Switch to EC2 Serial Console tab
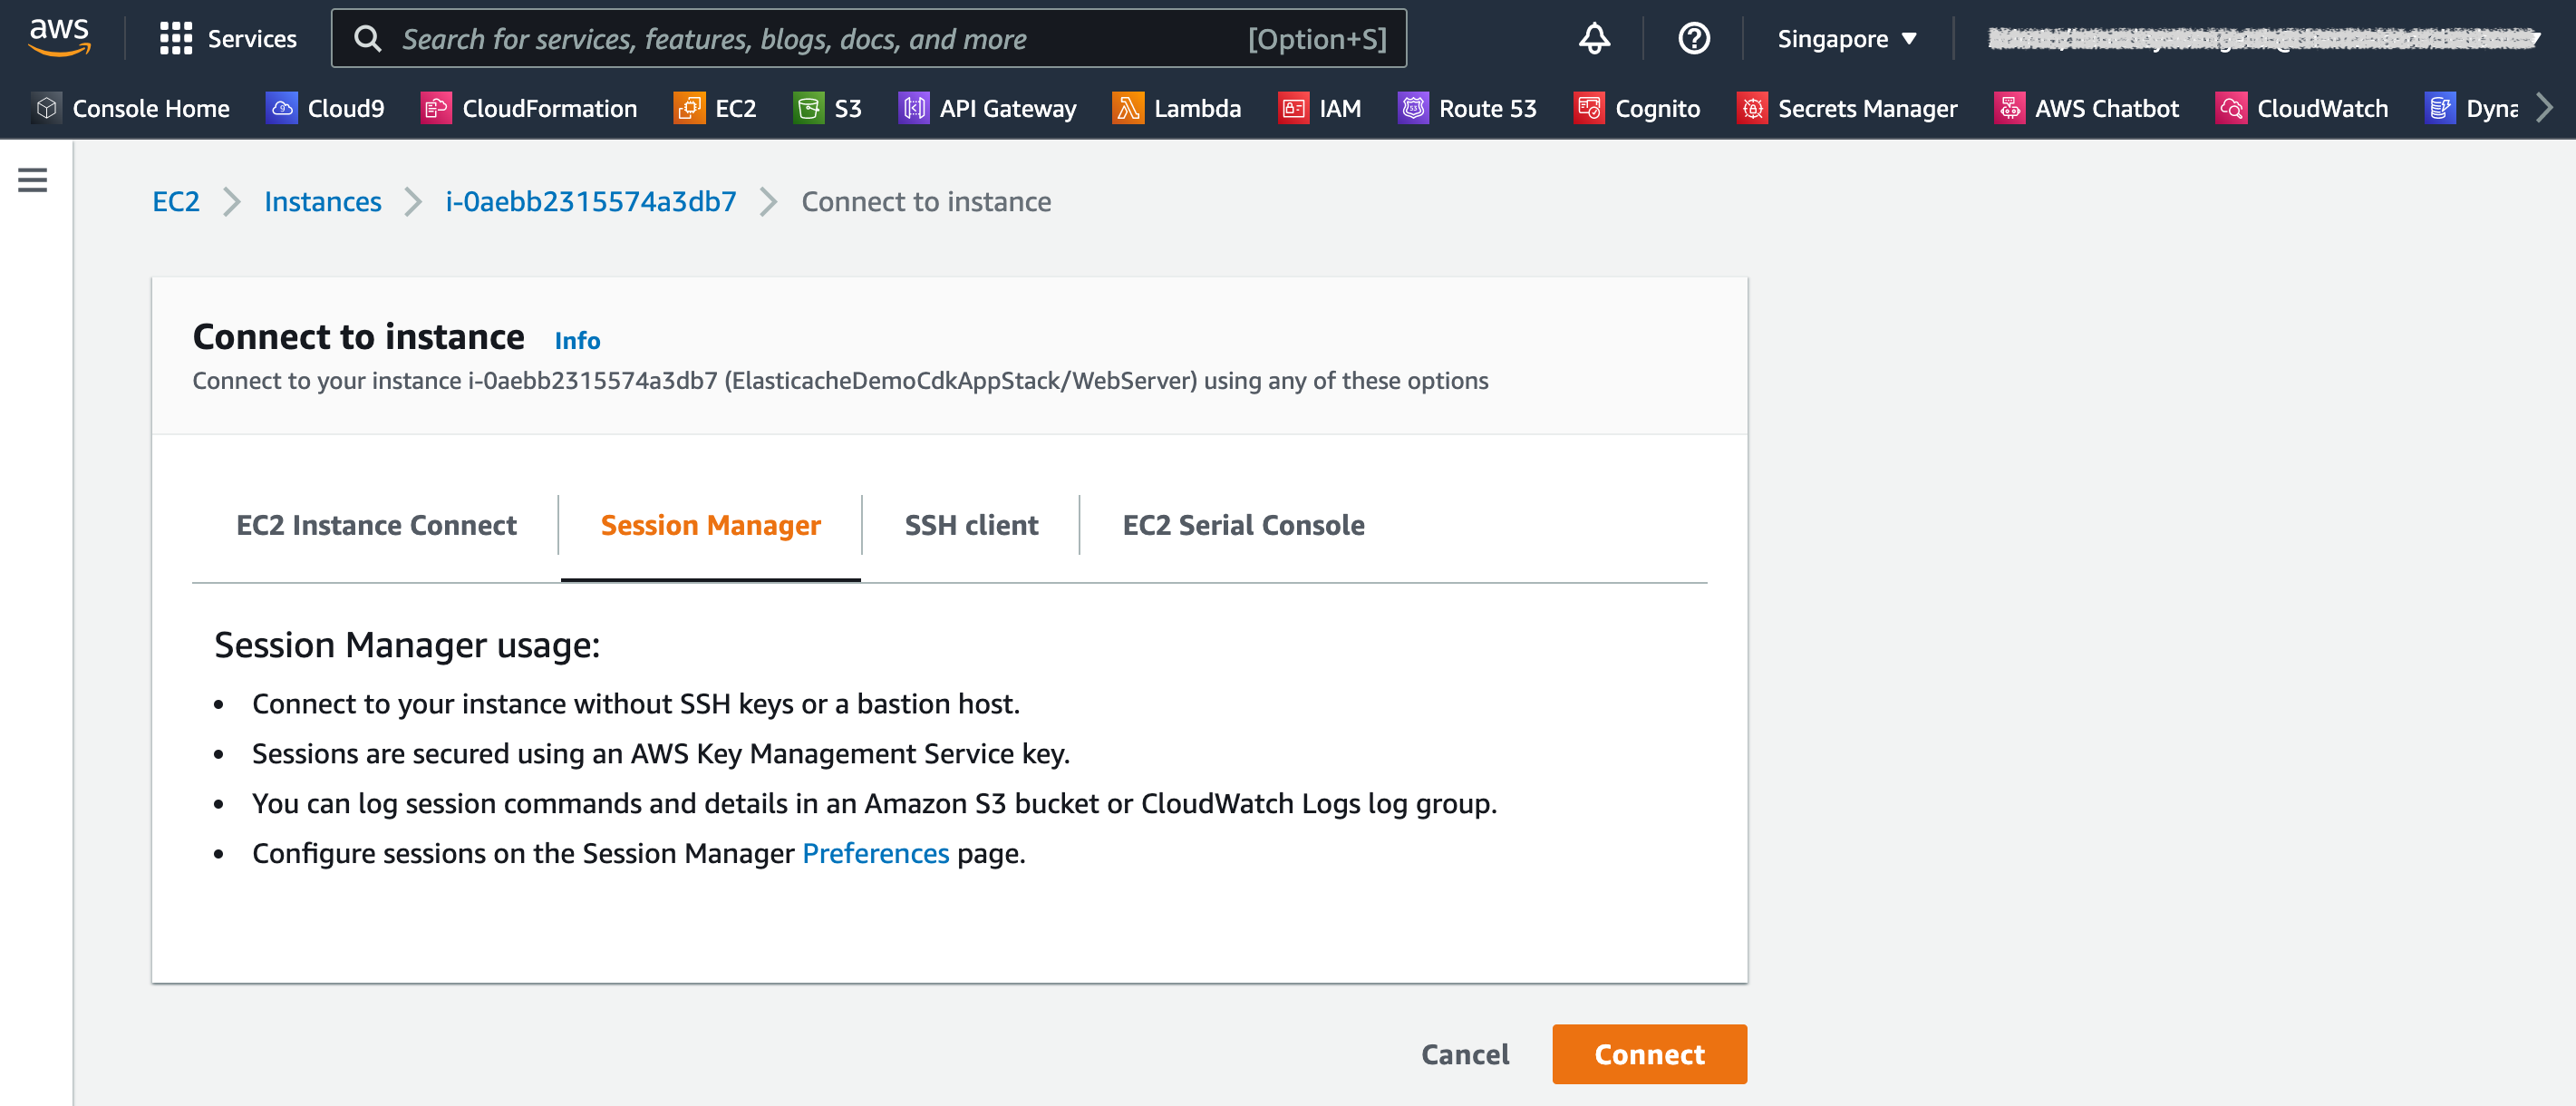This screenshot has height=1106, width=2576. [1243, 525]
